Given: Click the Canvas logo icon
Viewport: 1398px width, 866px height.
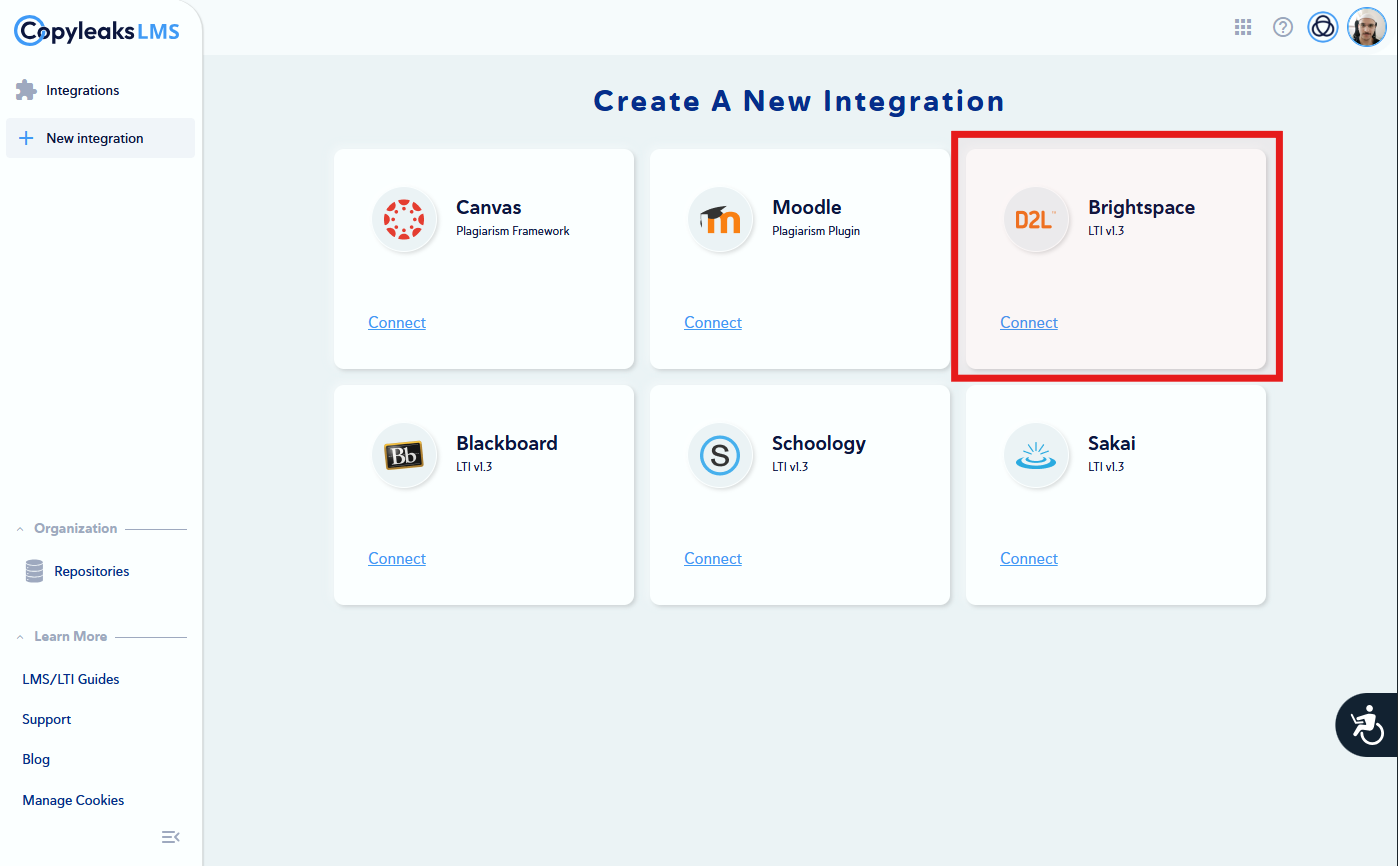Looking at the screenshot, I should [x=405, y=219].
